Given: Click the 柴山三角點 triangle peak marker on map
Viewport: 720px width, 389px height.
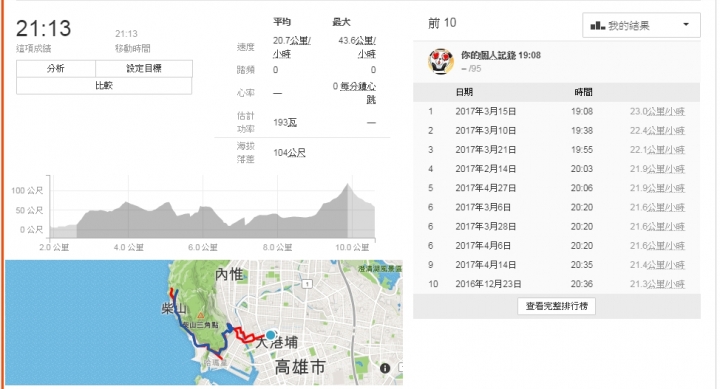Looking at the screenshot, I should [201, 316].
